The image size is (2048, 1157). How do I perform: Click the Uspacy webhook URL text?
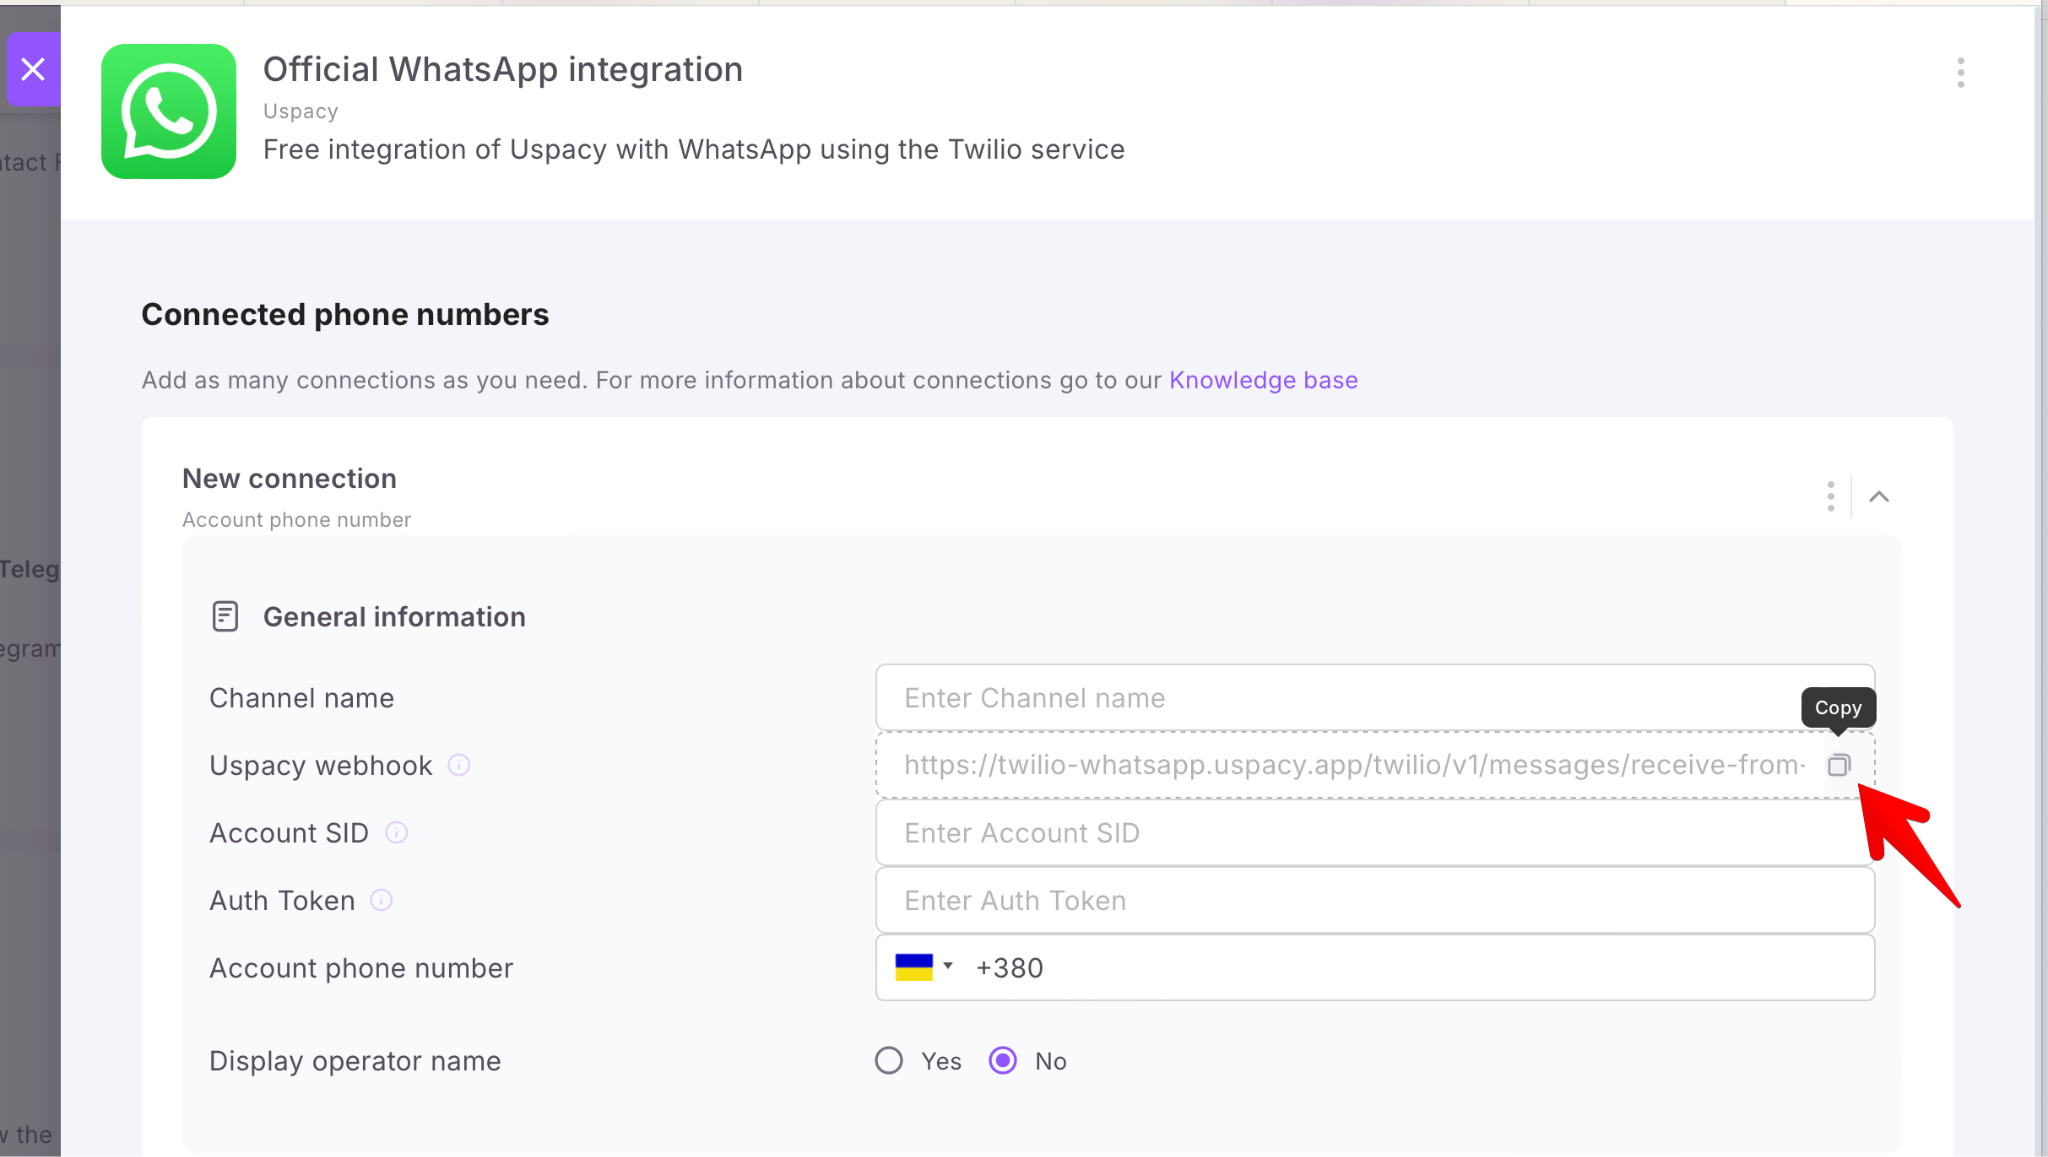[x=1354, y=765]
